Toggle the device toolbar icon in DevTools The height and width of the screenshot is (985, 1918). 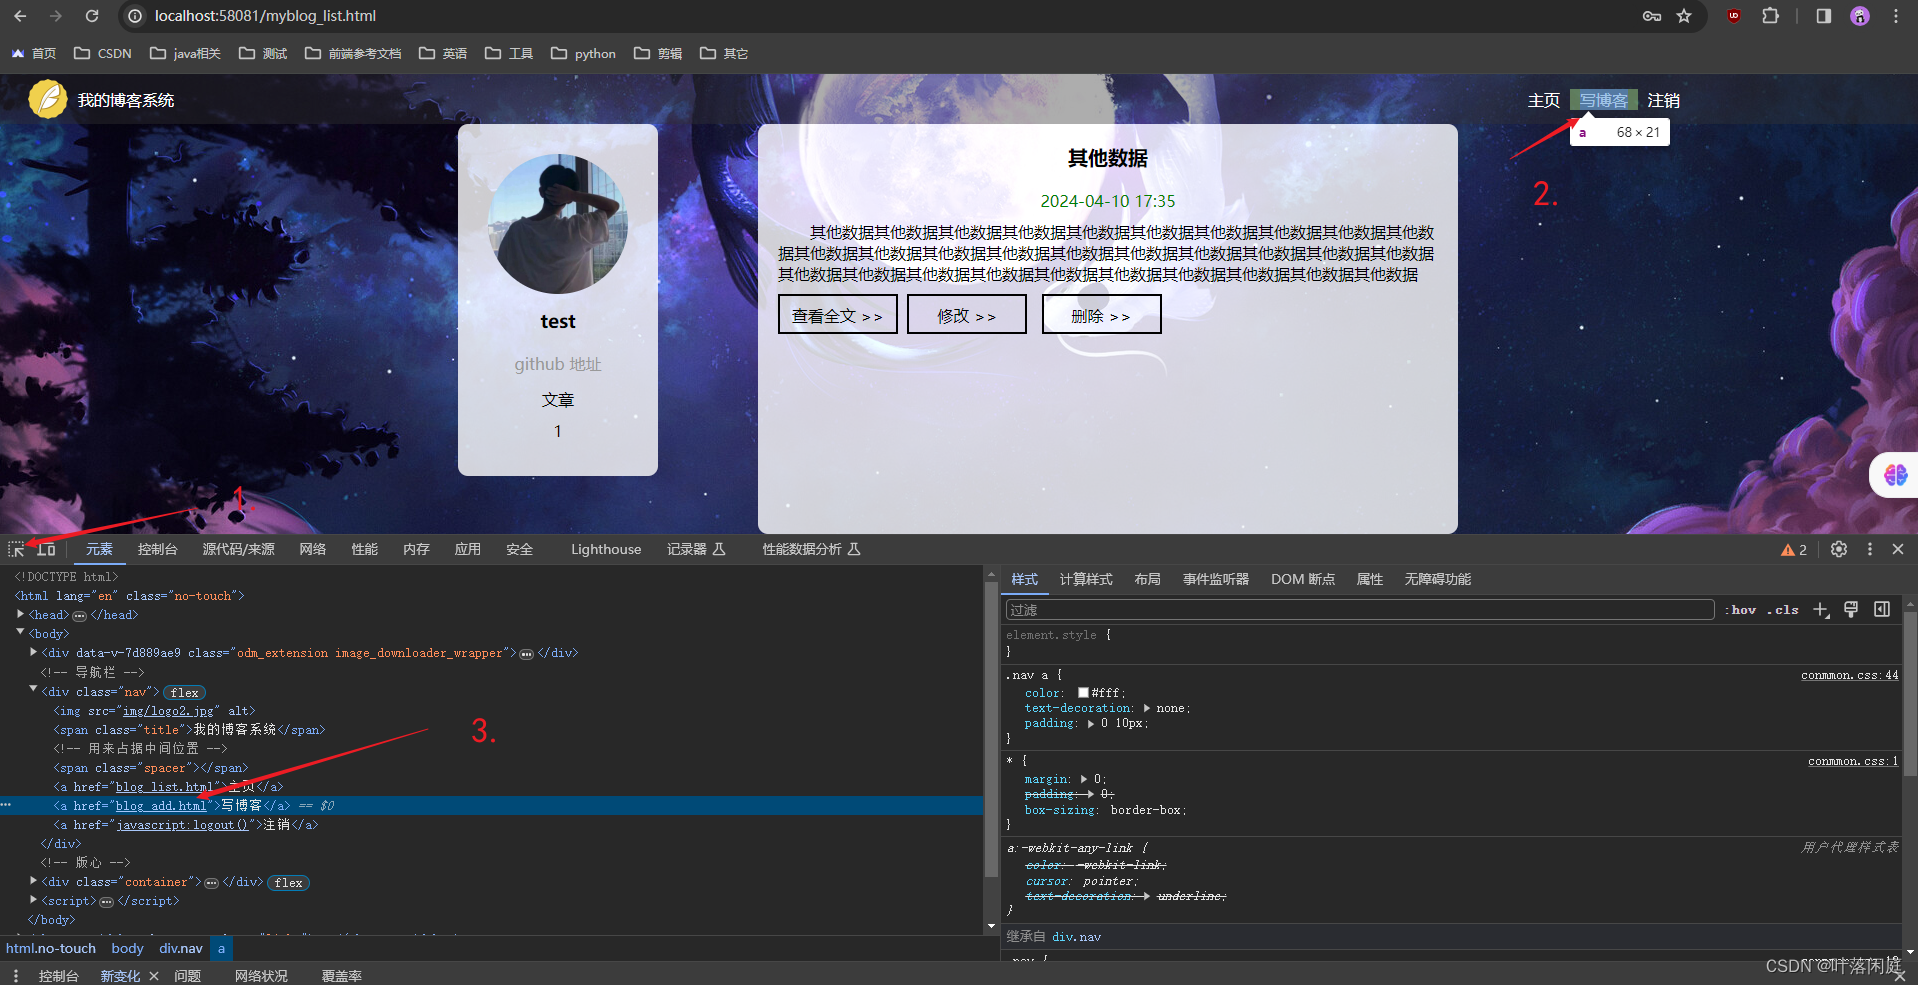click(x=46, y=549)
